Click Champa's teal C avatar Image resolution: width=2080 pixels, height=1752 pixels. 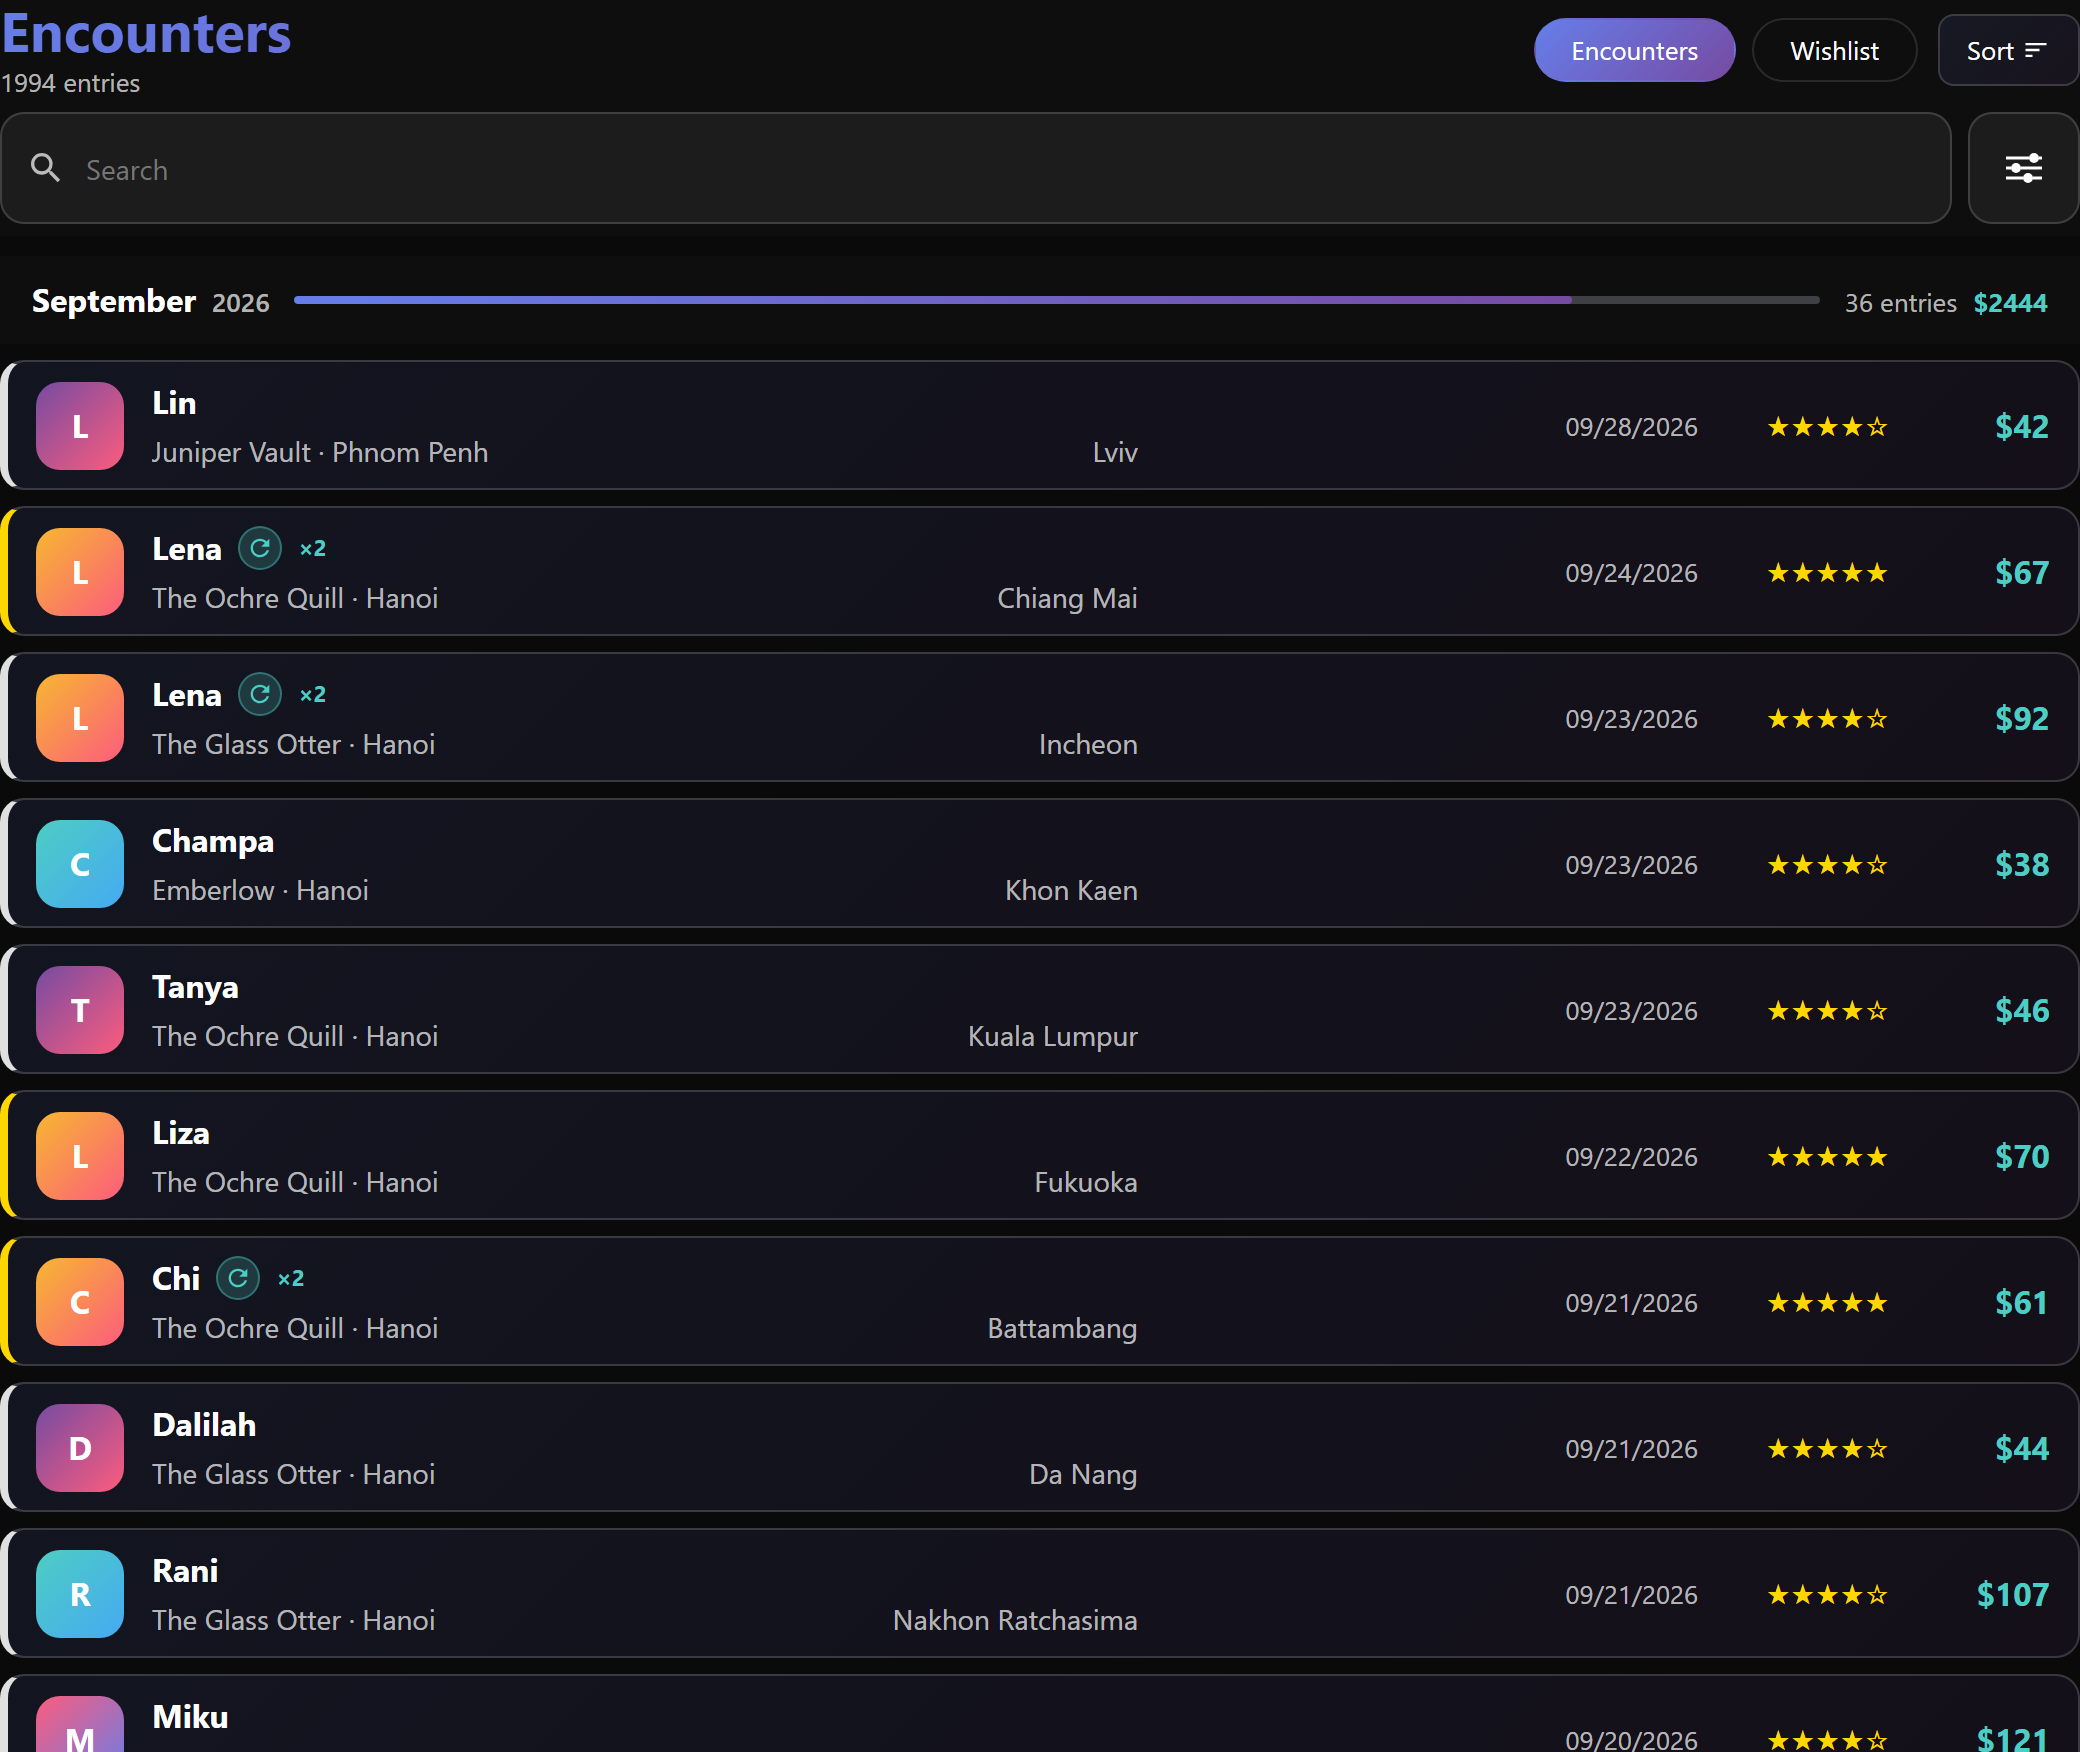(80, 864)
